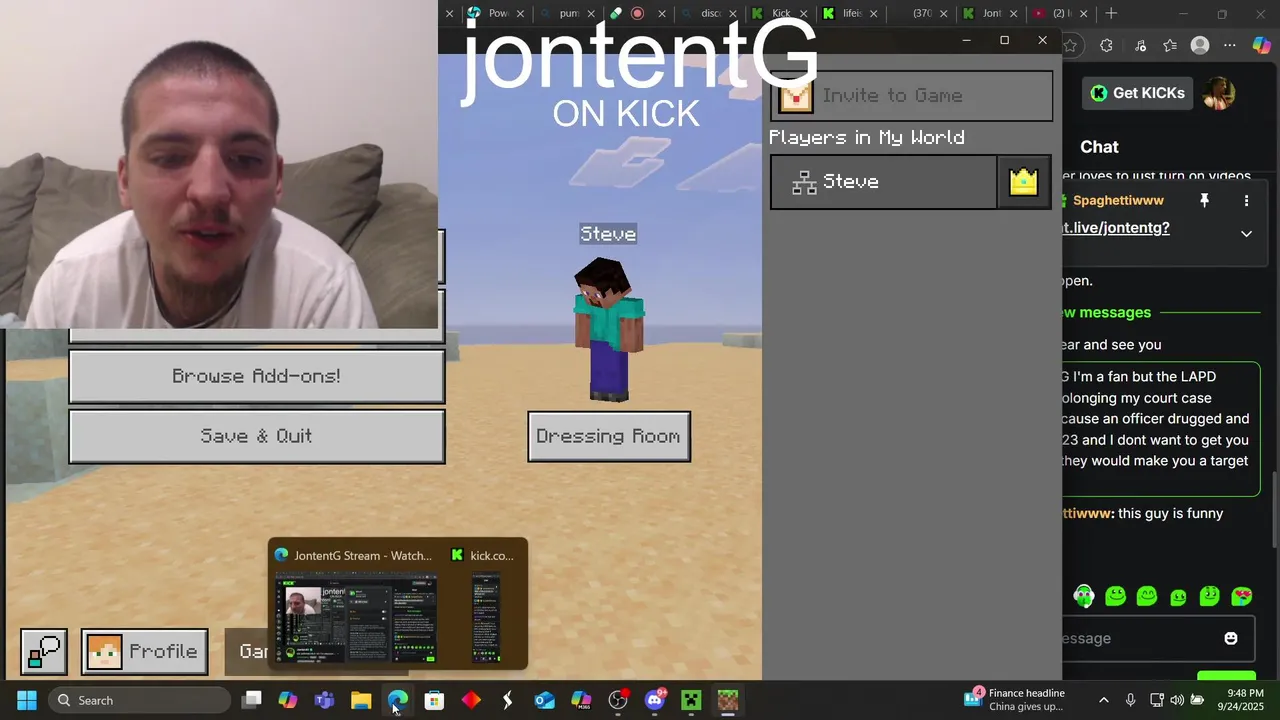Click the Creeper-face Minecraft taskbar icon

pos(691,700)
